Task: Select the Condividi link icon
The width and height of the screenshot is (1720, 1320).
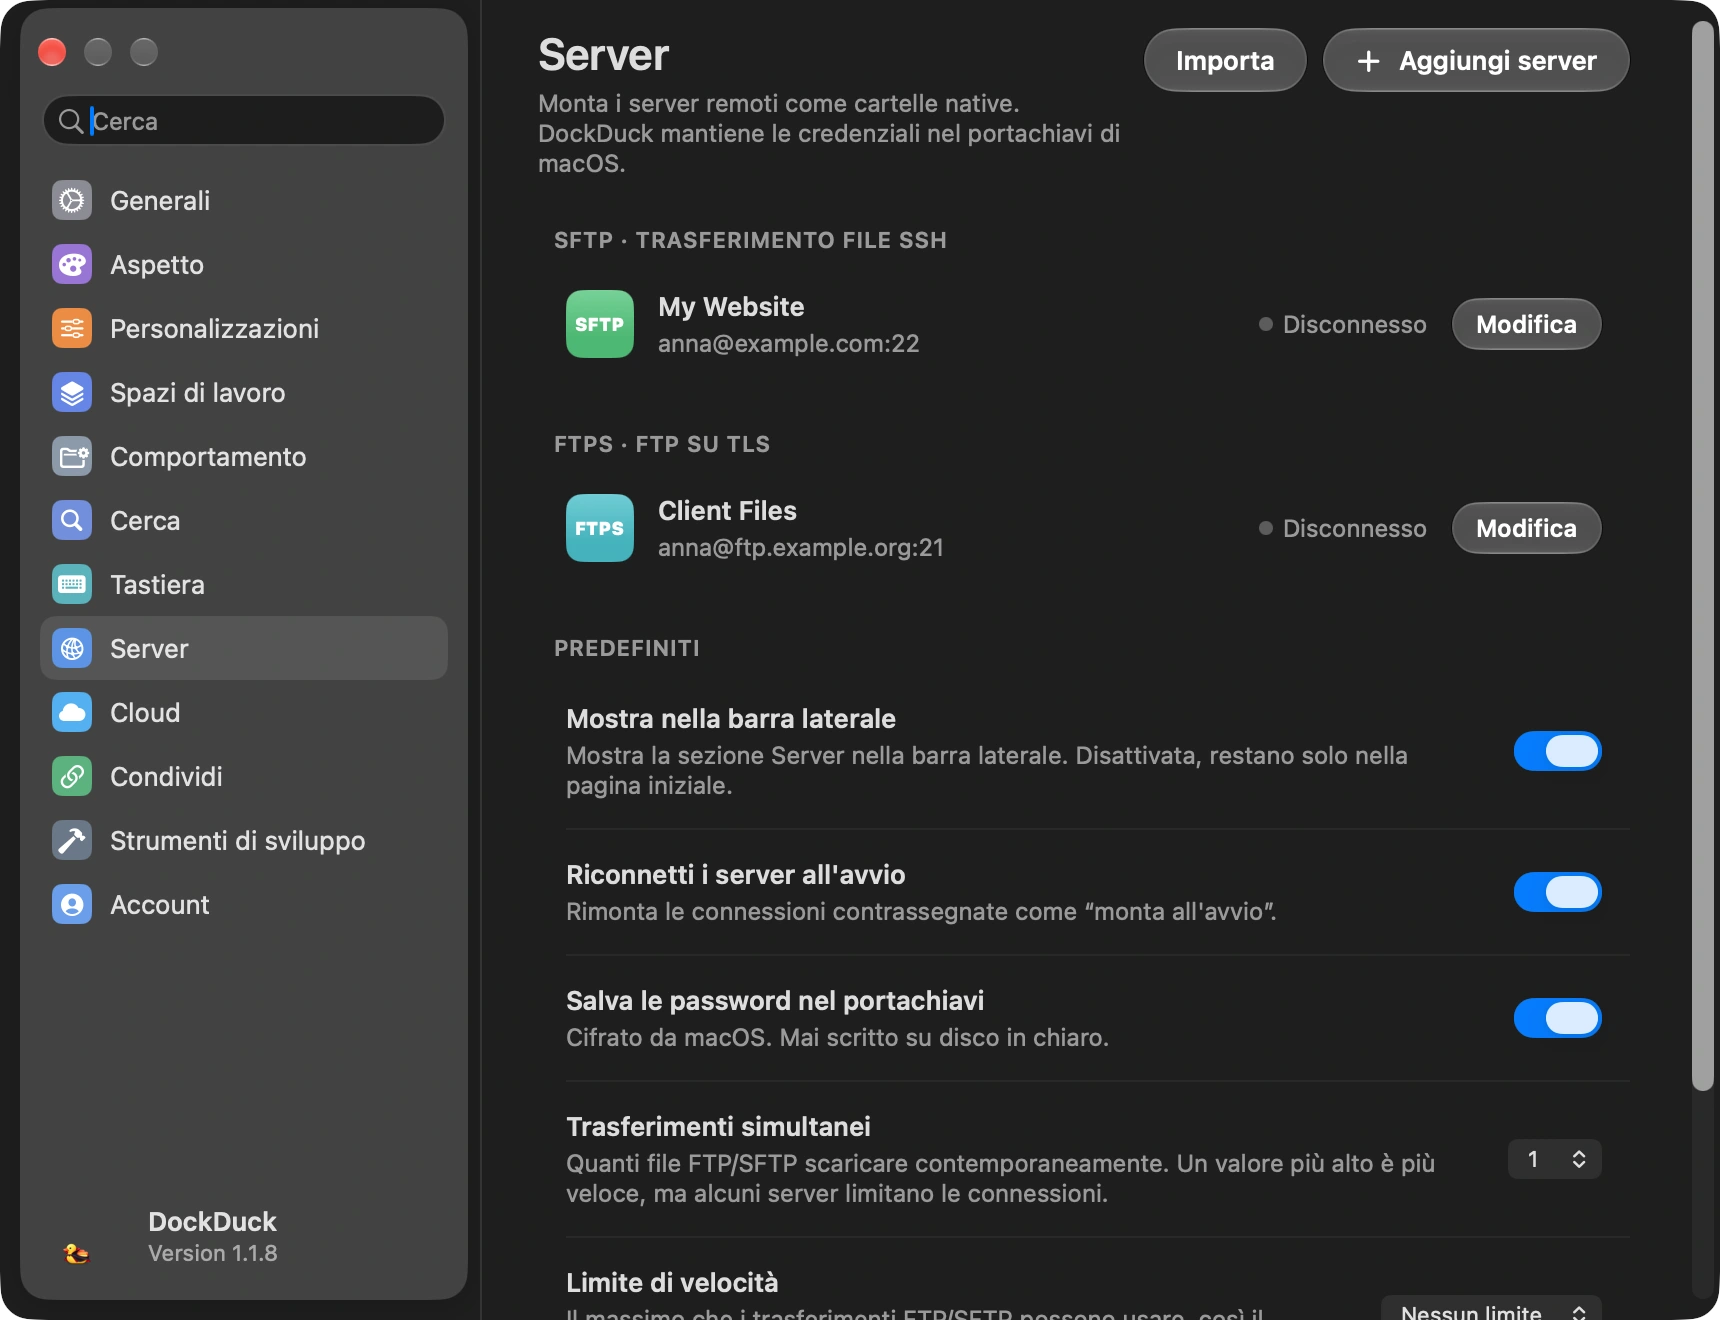Action: tap(72, 776)
